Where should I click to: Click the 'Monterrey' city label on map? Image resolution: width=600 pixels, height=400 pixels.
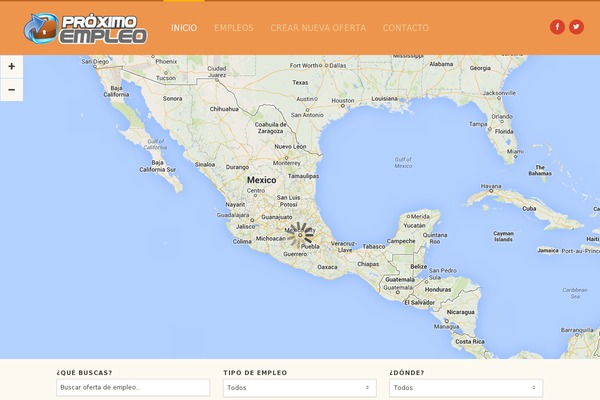click(x=287, y=163)
